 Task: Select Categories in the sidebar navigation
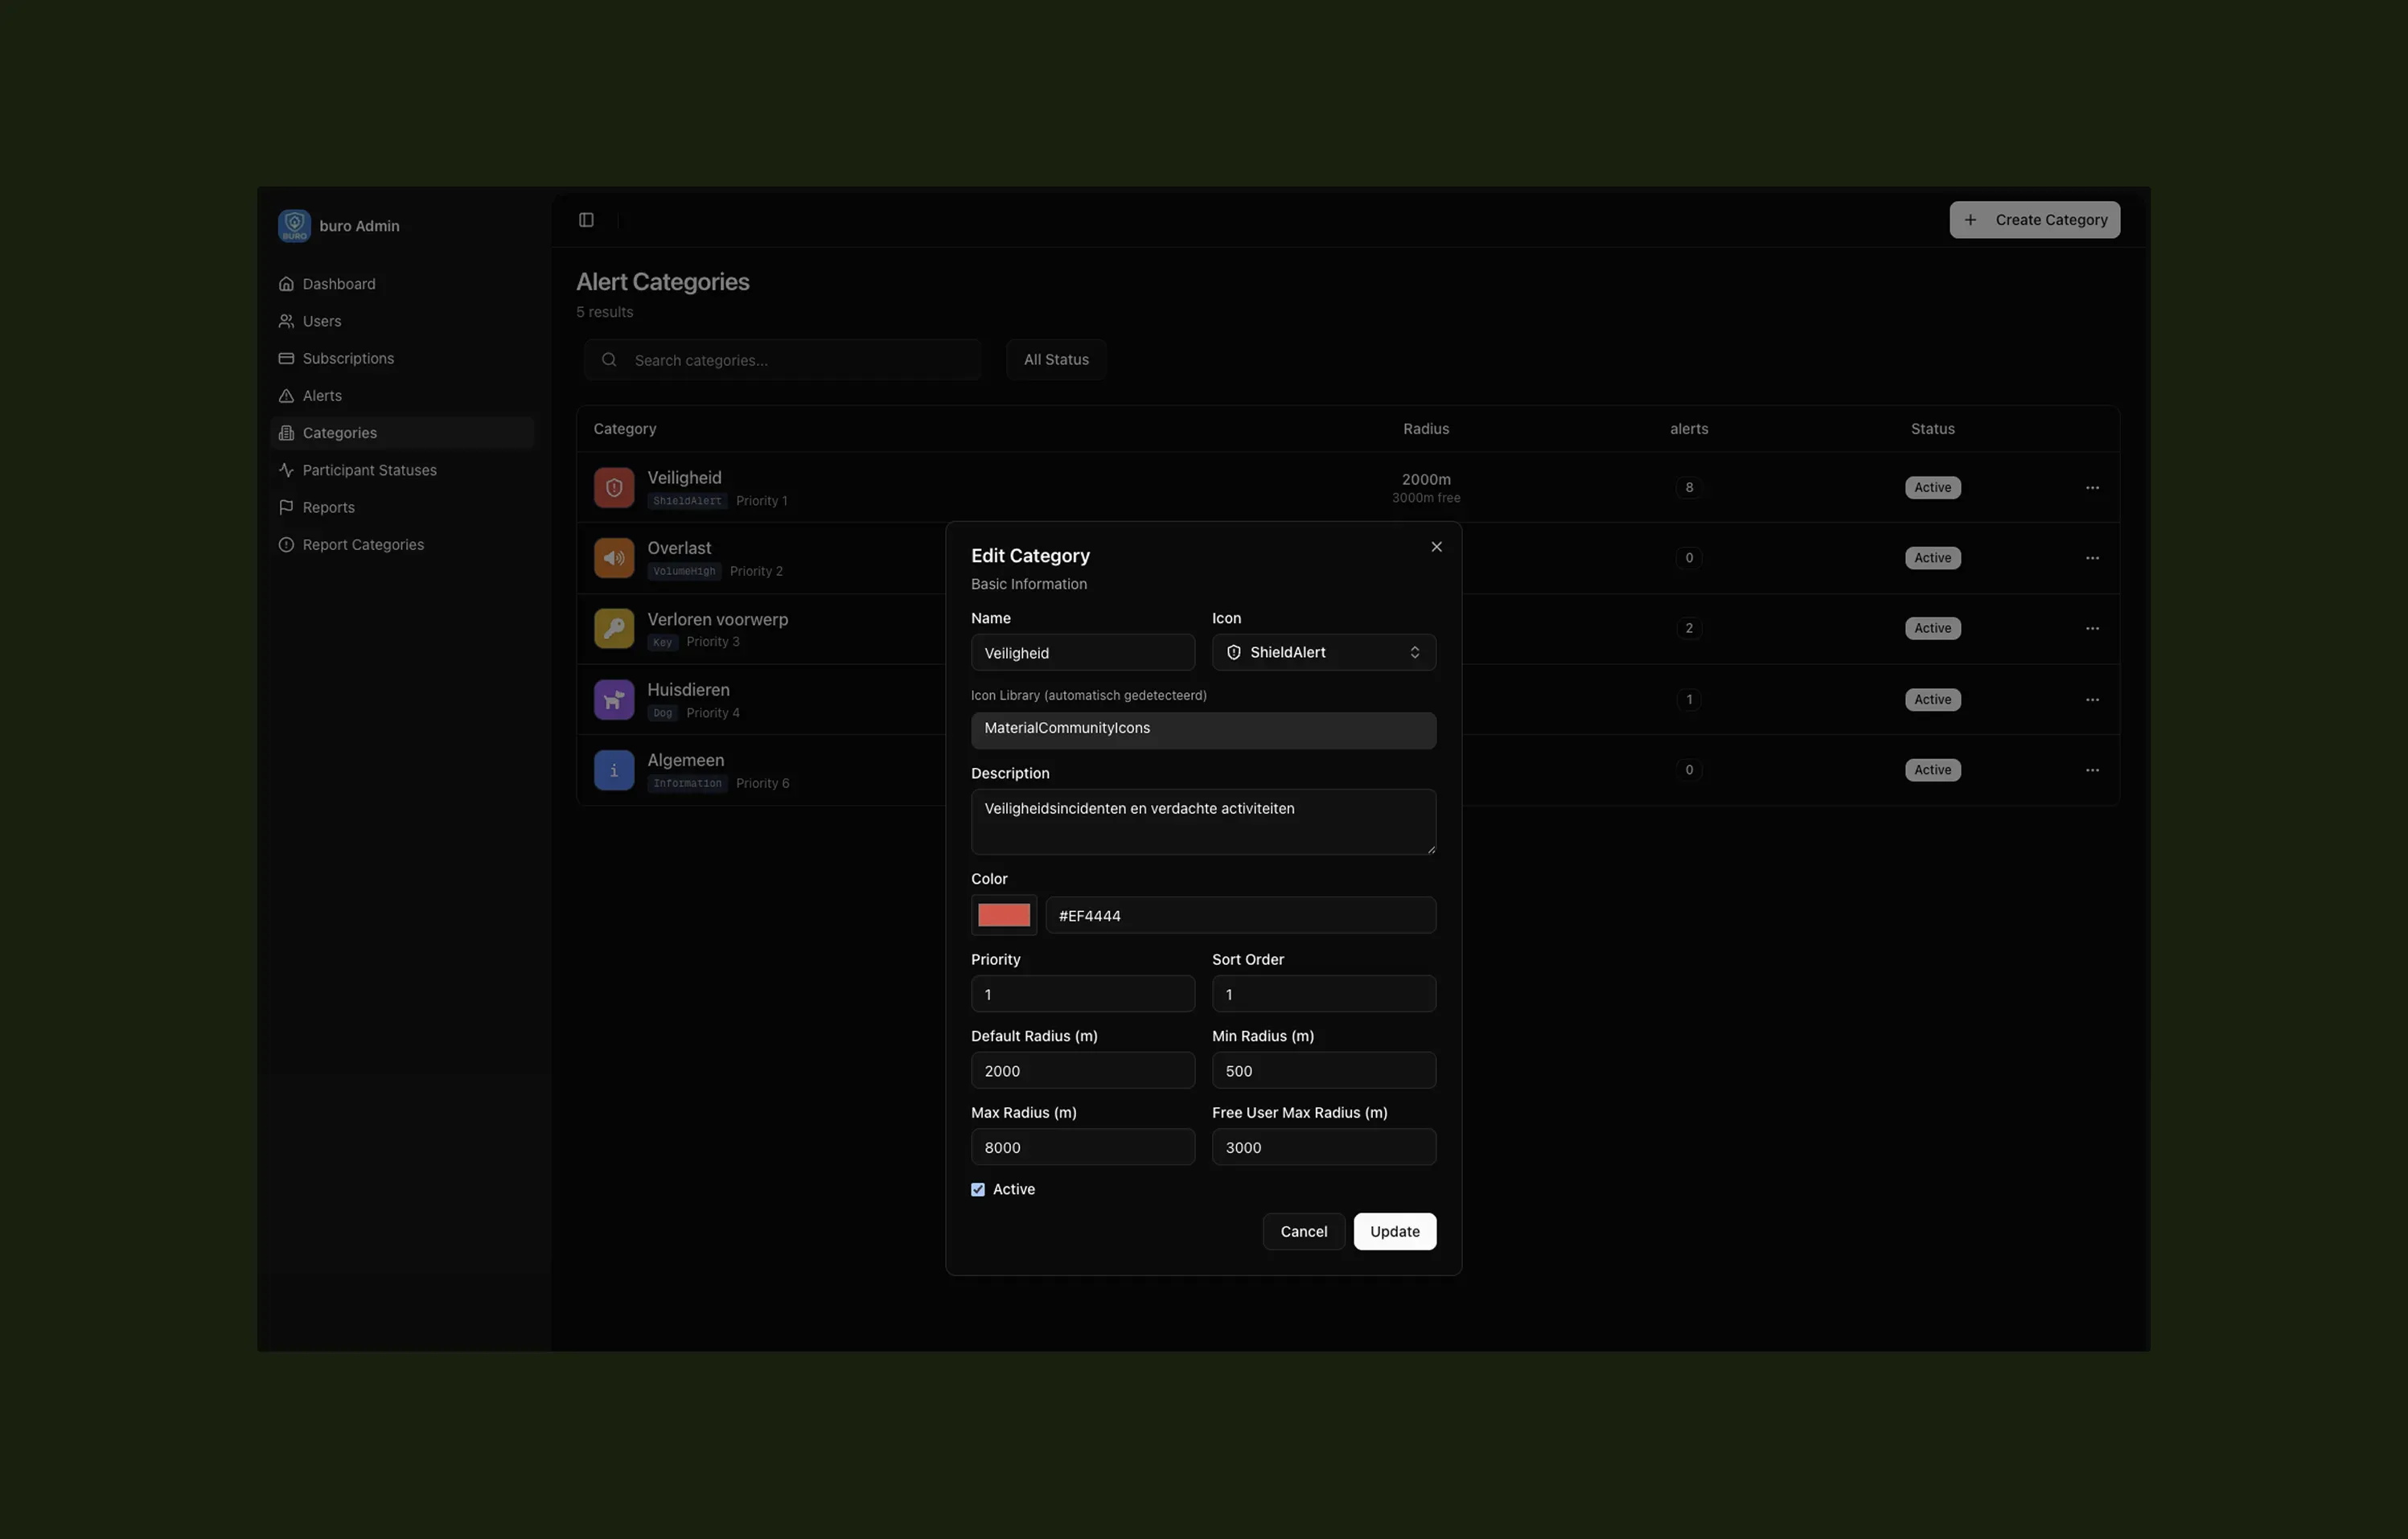point(339,432)
